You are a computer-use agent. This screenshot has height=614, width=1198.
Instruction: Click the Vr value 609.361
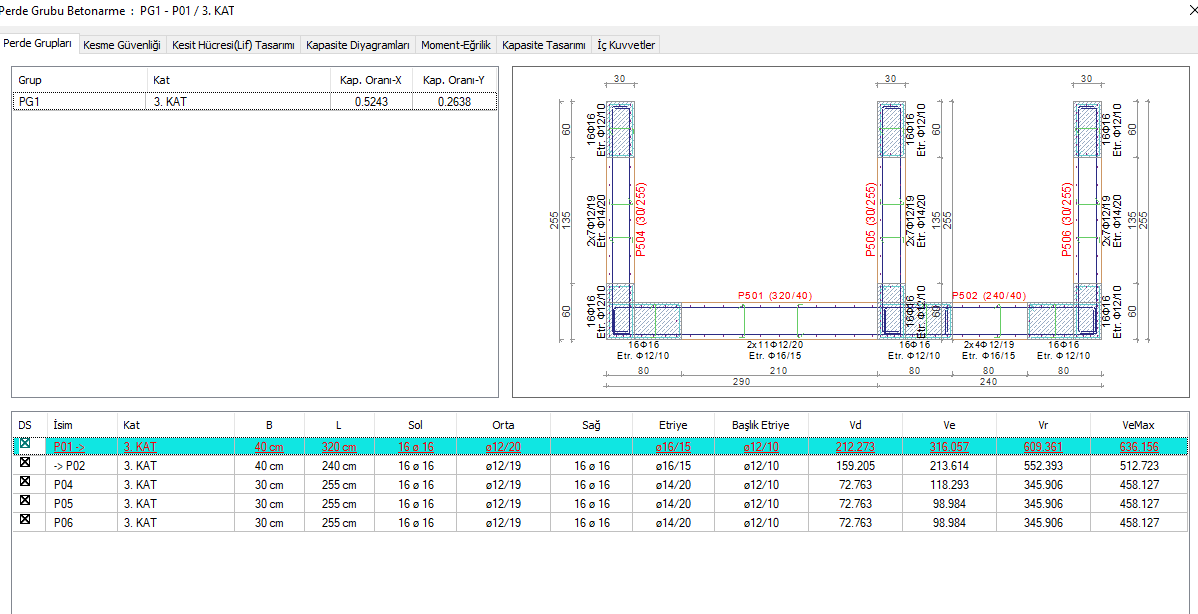(x=1046, y=446)
